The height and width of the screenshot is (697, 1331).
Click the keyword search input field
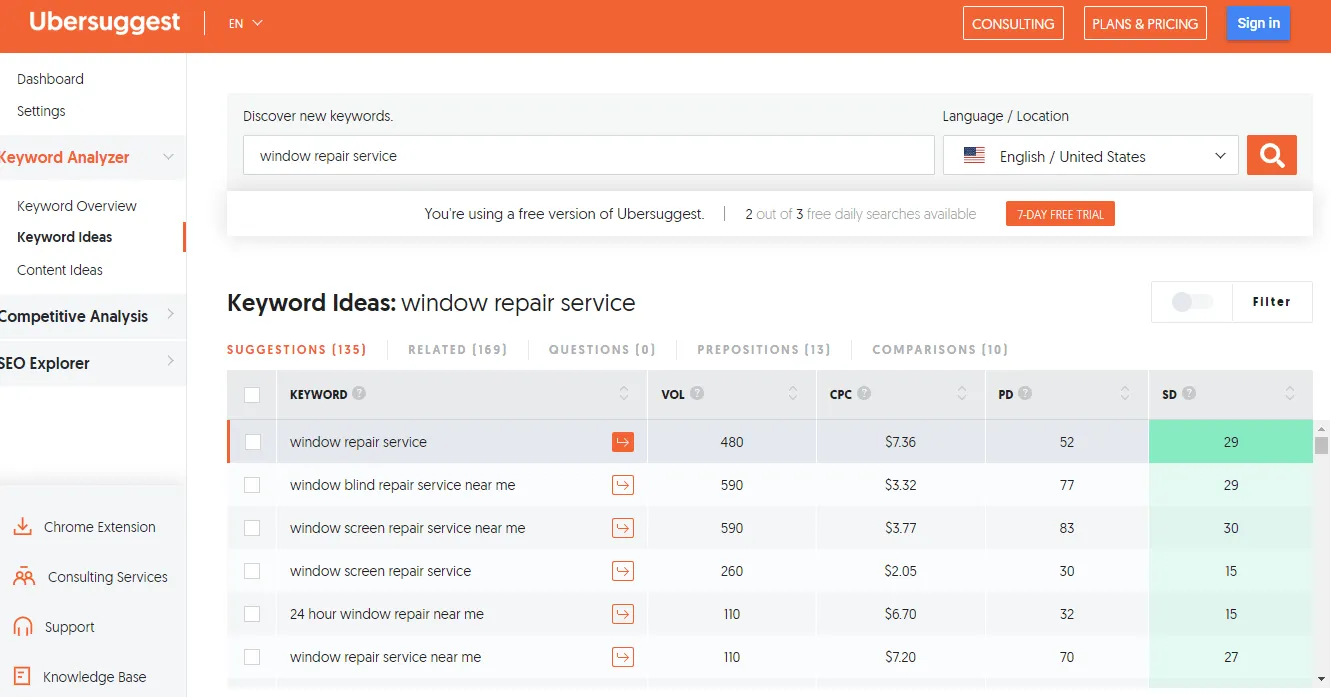tap(588, 156)
